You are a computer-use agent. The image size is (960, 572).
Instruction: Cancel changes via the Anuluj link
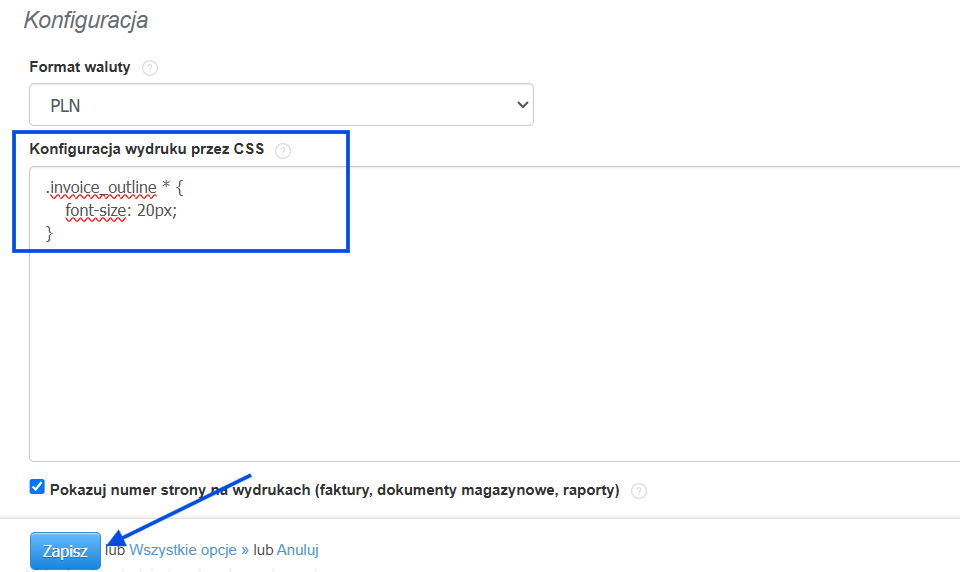298,550
